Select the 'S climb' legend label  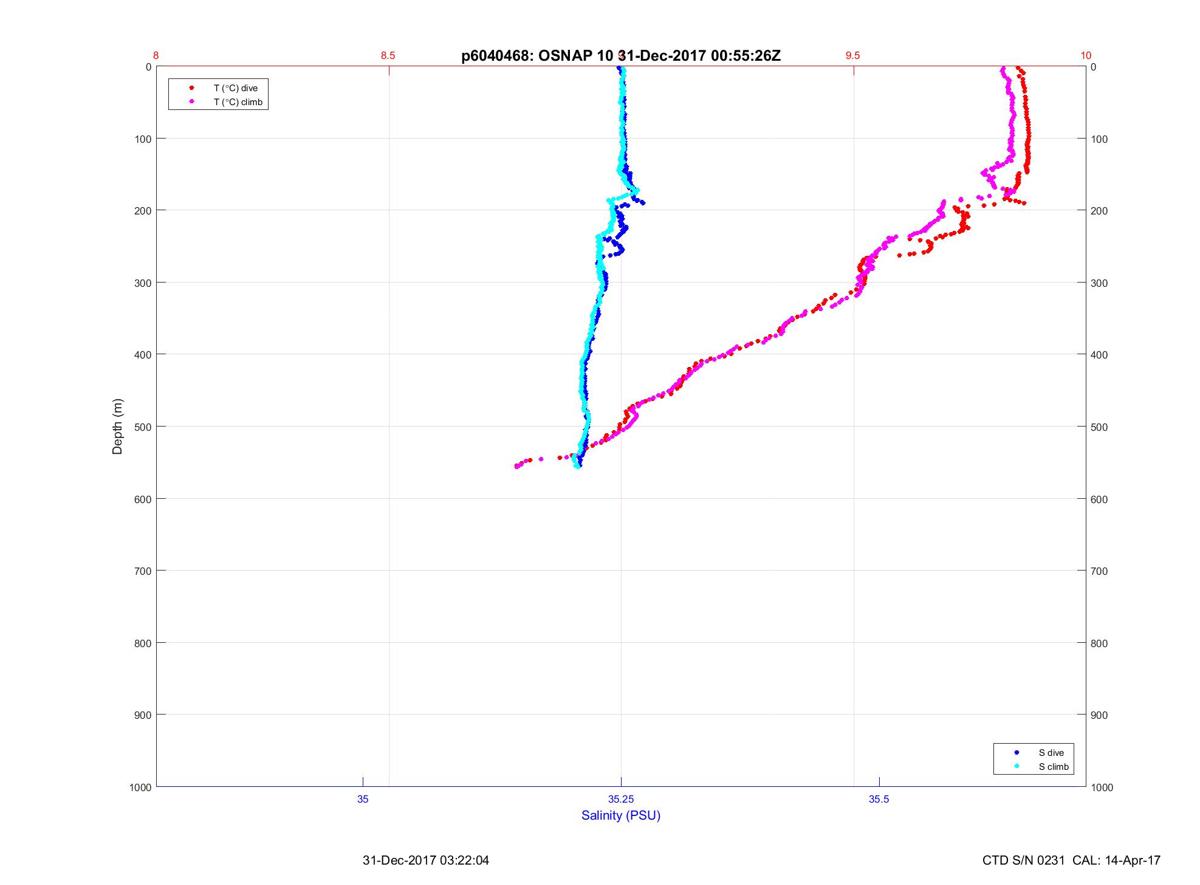[1054, 766]
